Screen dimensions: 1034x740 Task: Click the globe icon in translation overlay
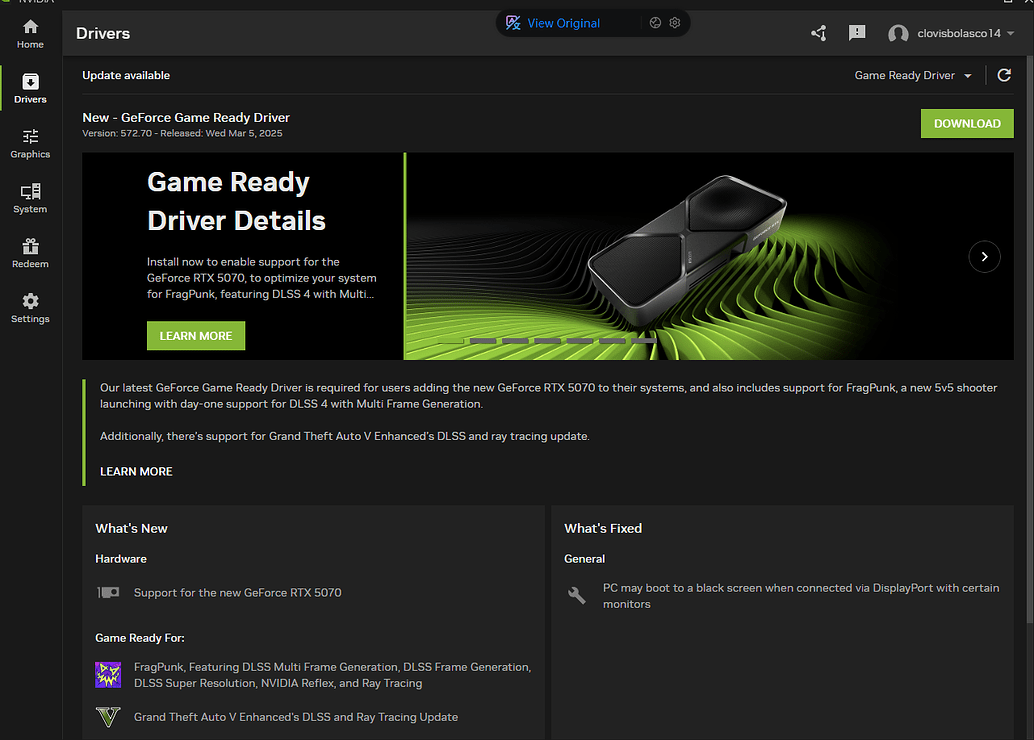coord(655,23)
